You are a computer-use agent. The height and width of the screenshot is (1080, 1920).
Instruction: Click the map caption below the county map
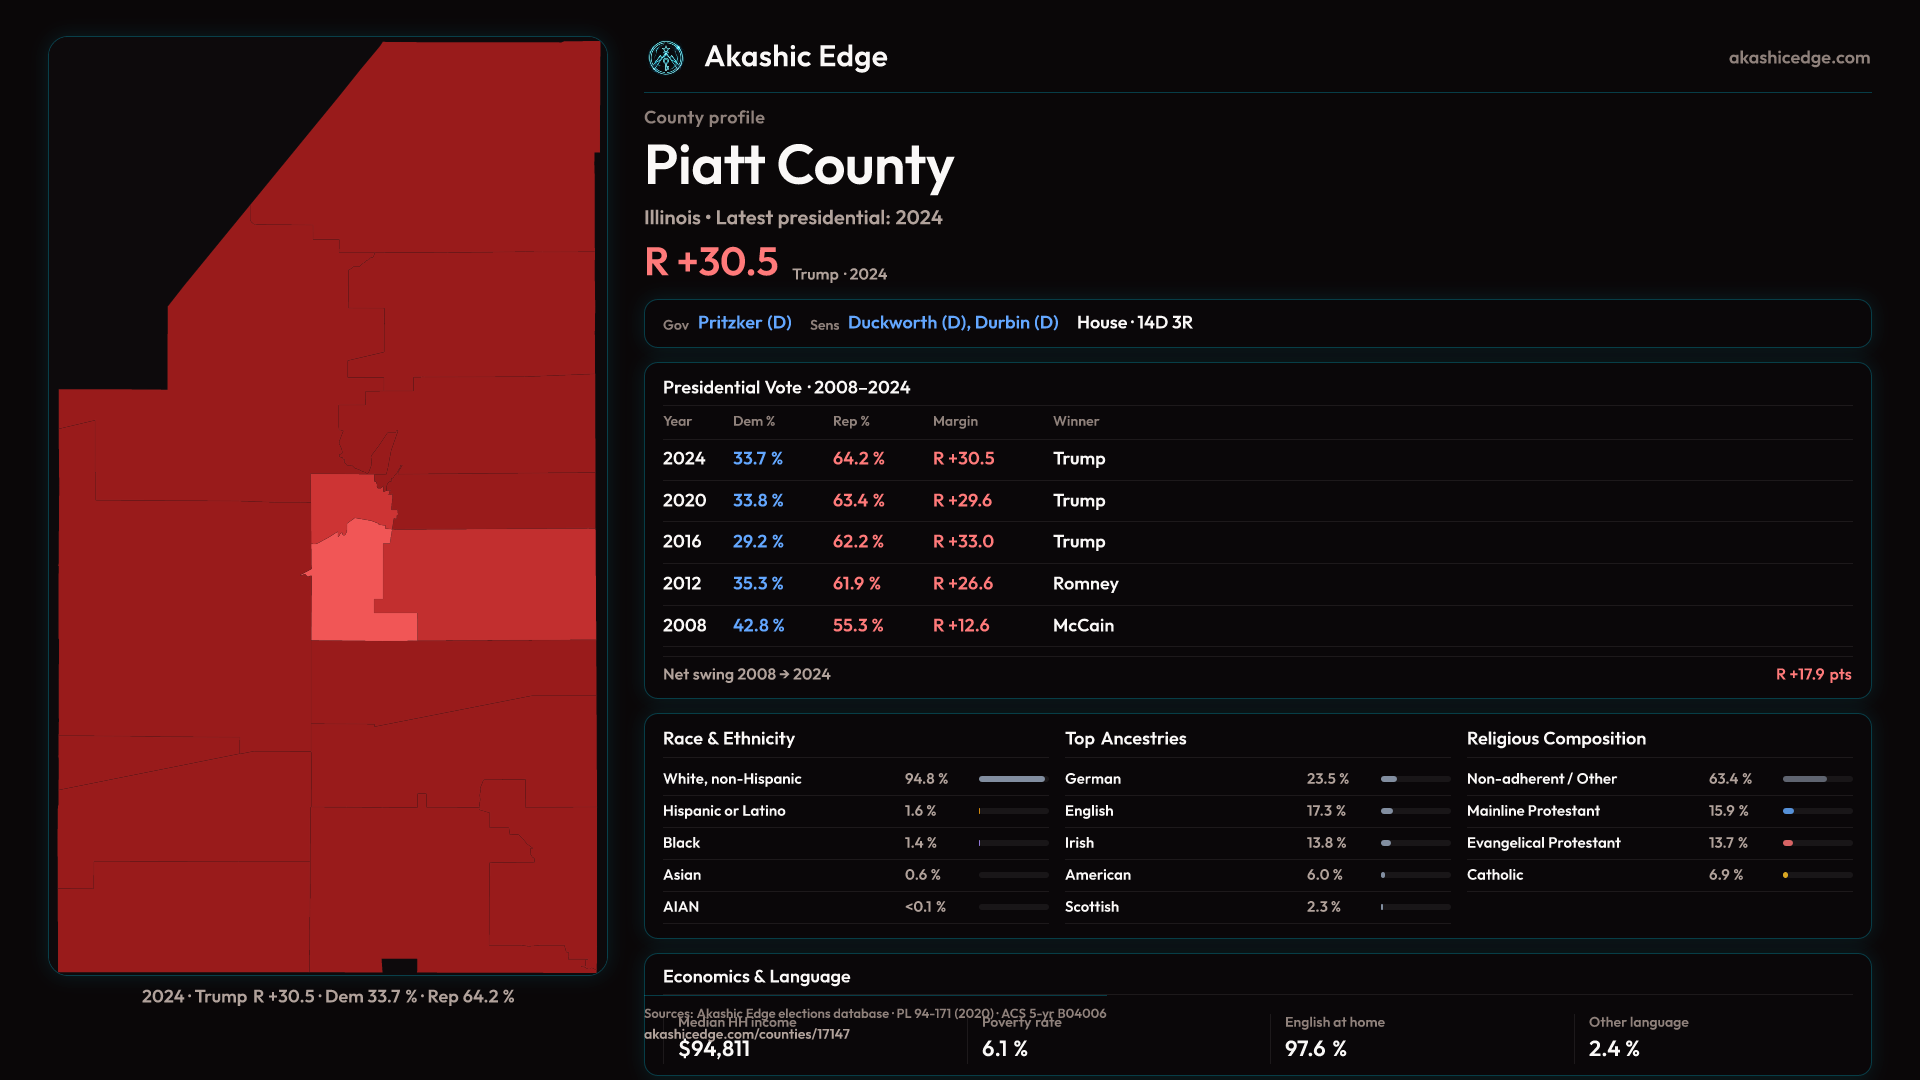(328, 997)
